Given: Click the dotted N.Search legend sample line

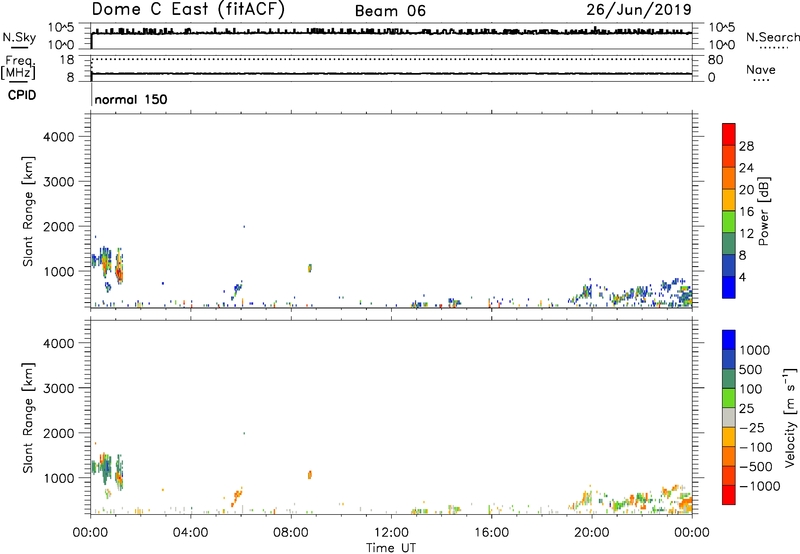Looking at the screenshot, I should pyautogui.click(x=773, y=48).
